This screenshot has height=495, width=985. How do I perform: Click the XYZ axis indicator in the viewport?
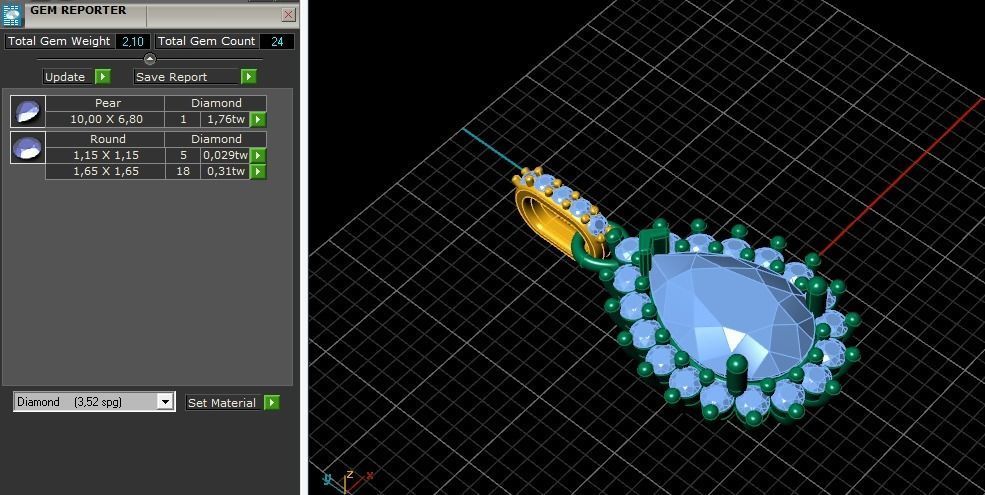point(349,481)
